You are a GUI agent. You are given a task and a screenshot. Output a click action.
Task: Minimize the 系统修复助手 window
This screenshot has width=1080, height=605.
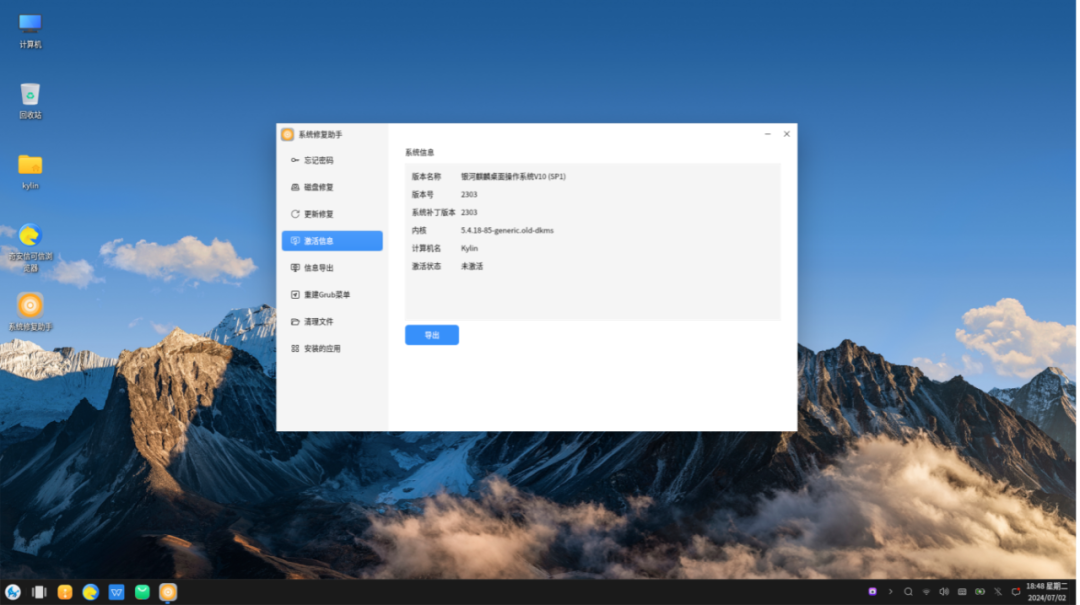(767, 134)
